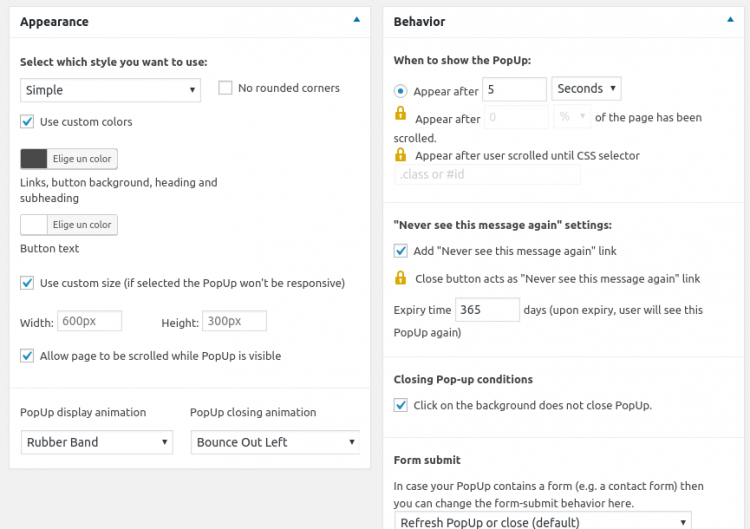Click the Expiry time input field

tap(487, 310)
